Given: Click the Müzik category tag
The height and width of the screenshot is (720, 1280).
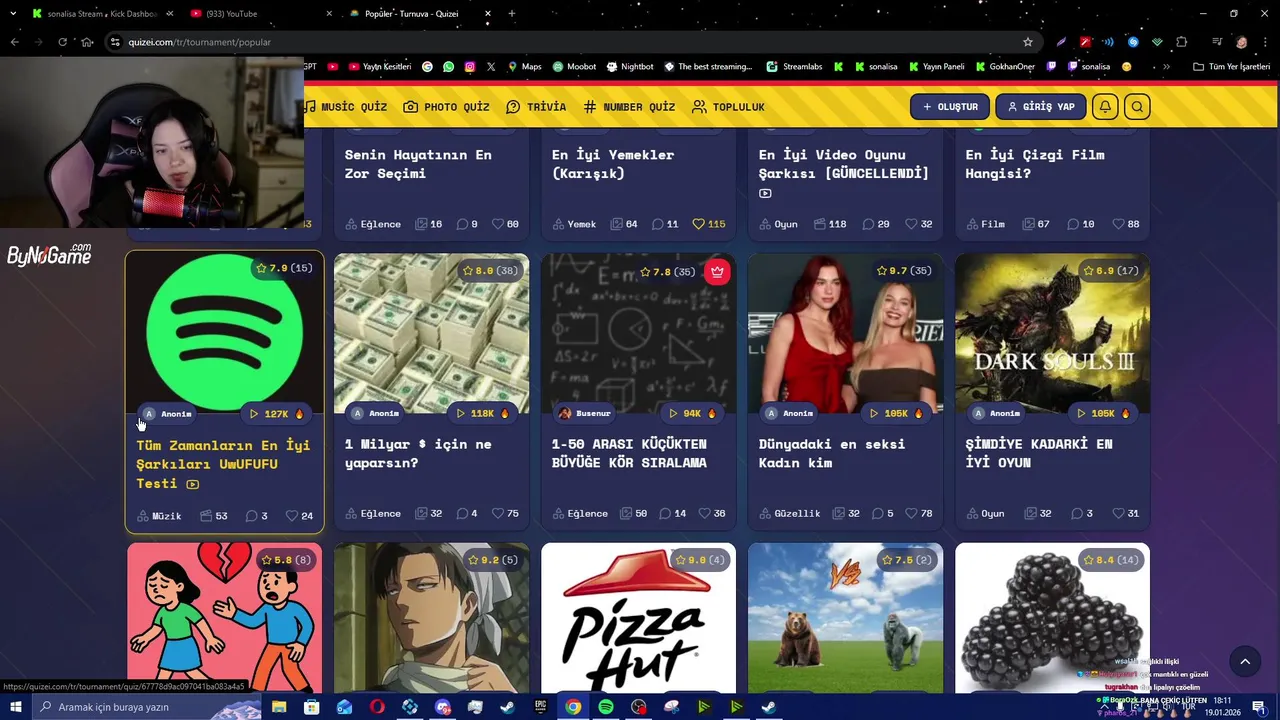Looking at the screenshot, I should pos(160,516).
